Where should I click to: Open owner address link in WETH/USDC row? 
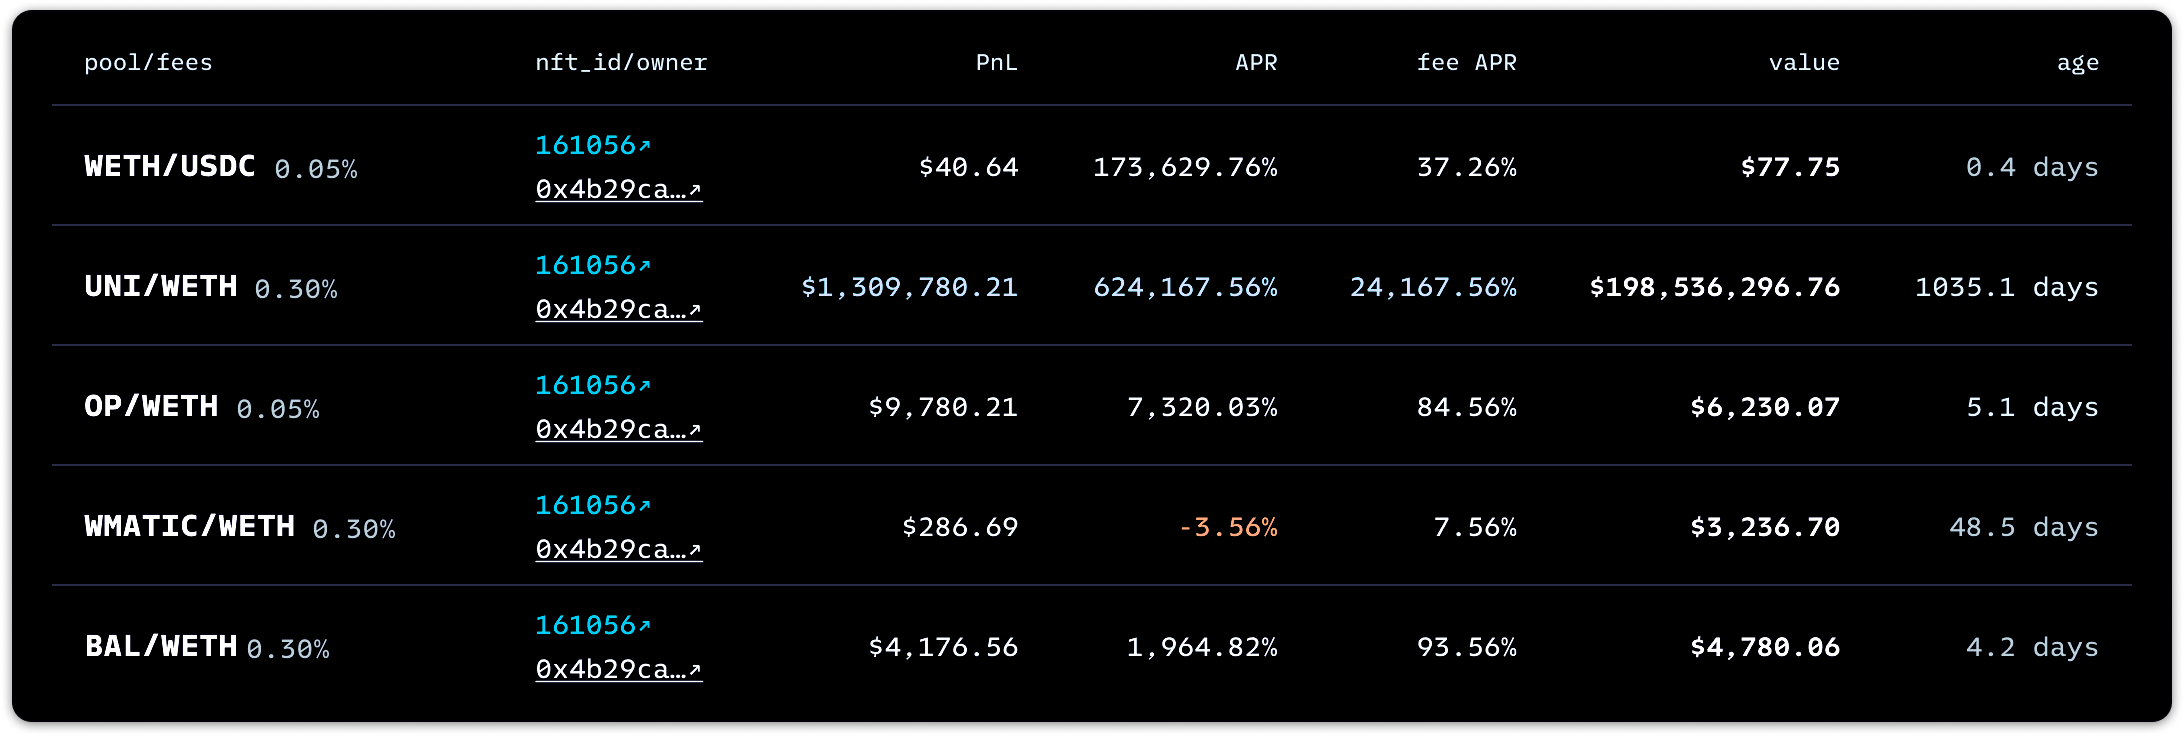618,190
